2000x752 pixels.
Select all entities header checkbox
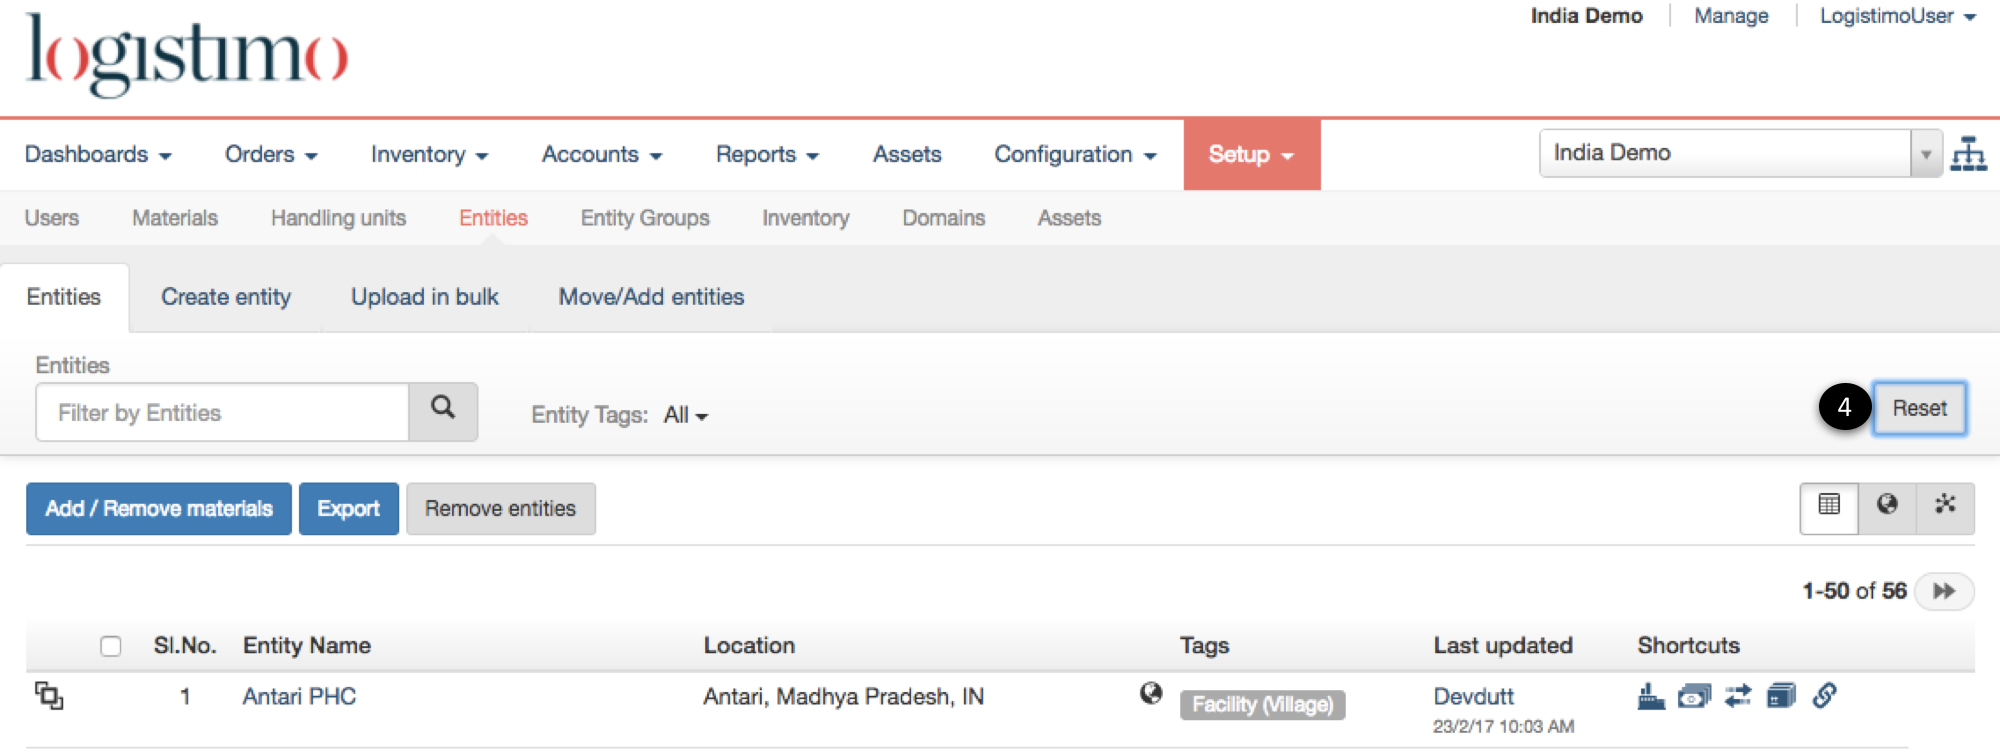pyautogui.click(x=111, y=646)
